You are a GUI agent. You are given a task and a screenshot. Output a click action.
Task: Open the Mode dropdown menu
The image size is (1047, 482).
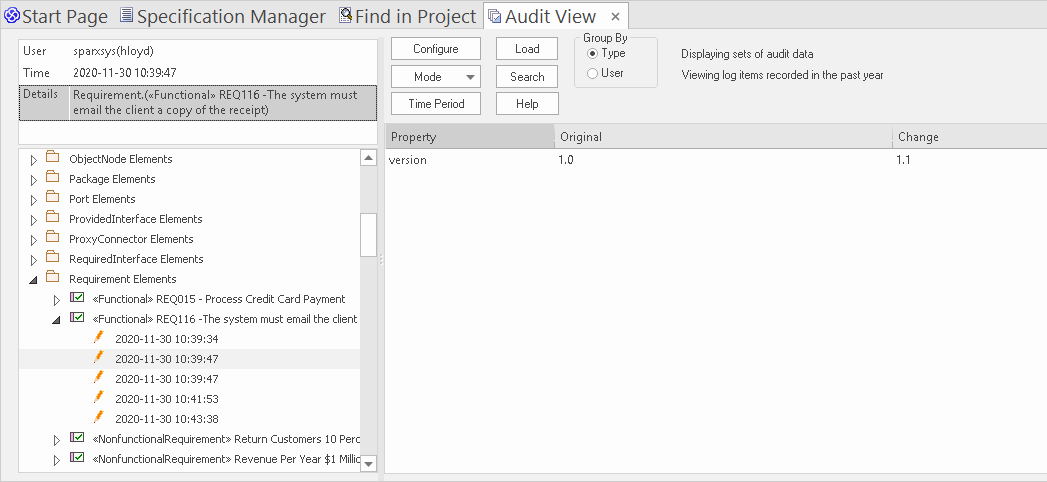tap(436, 77)
